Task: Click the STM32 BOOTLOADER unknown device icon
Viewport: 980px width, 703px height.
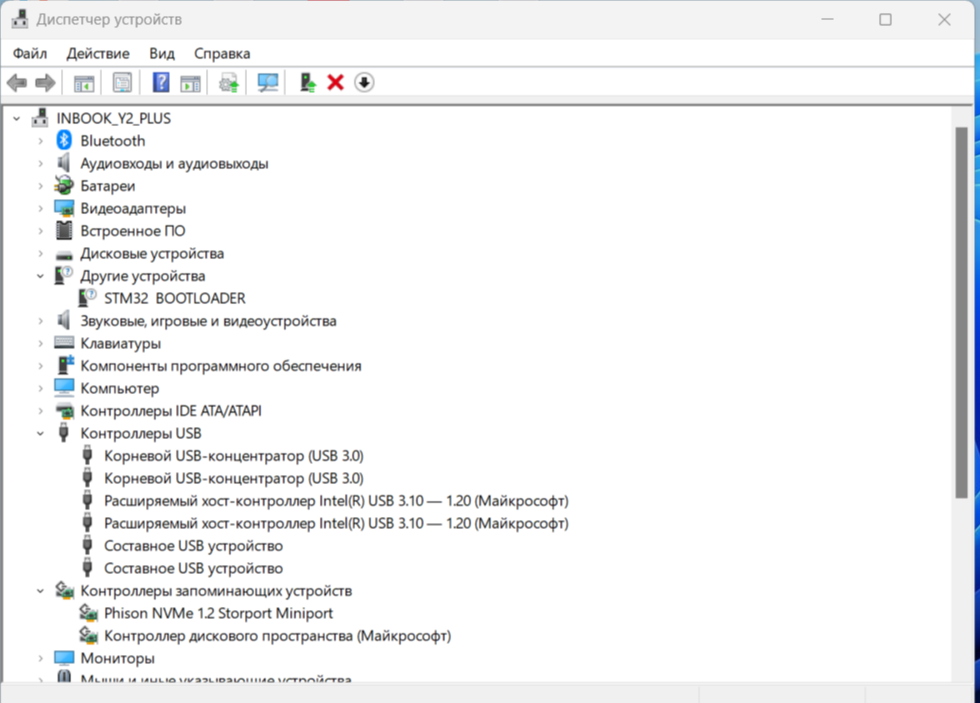Action: tap(88, 297)
